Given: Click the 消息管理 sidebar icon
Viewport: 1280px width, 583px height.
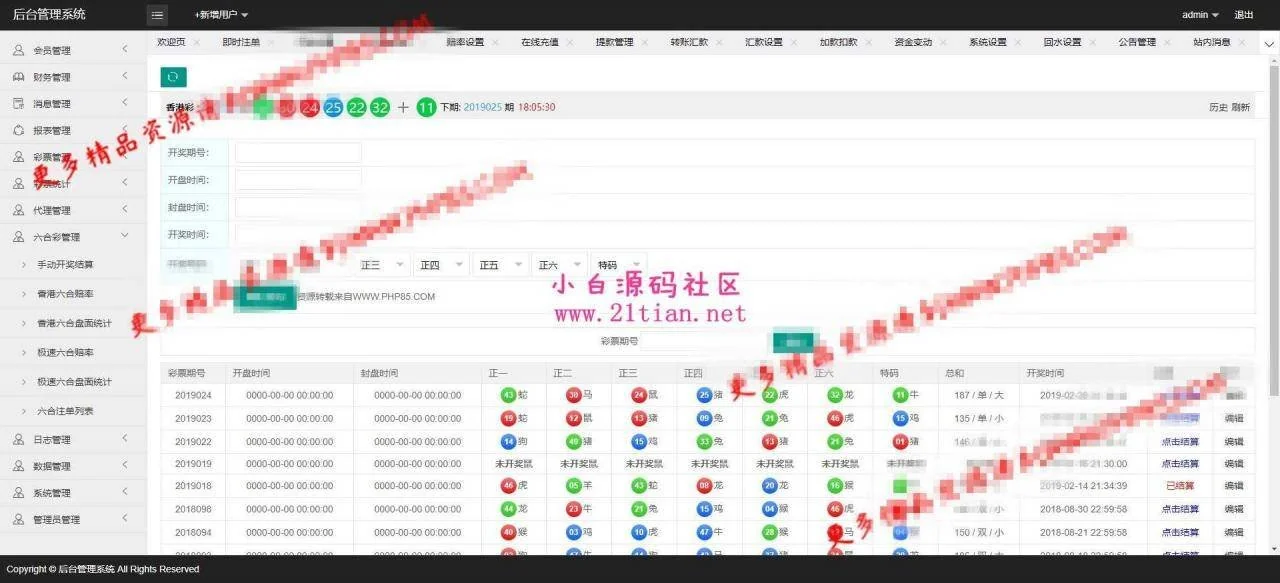Looking at the screenshot, I should tap(18, 104).
